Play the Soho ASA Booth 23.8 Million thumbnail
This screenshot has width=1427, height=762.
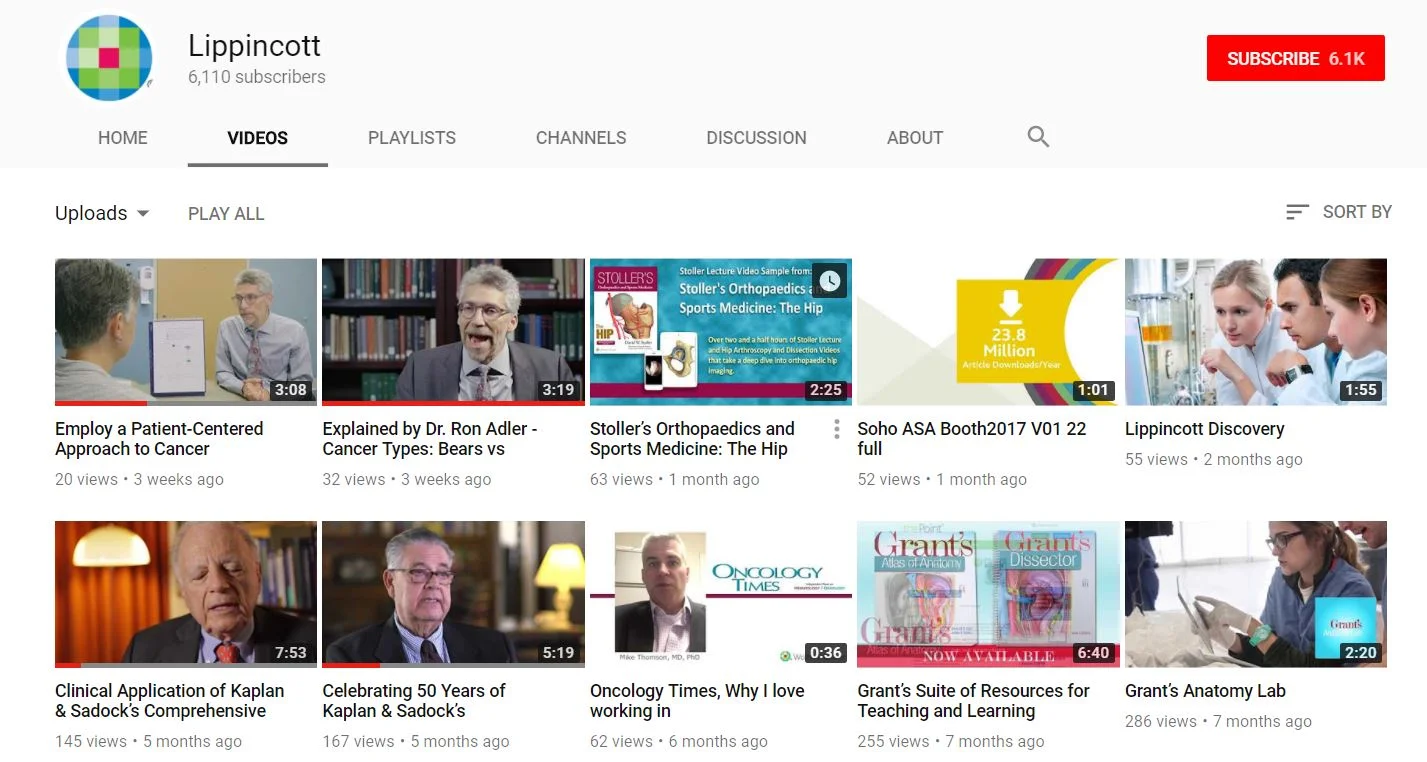tap(988, 332)
